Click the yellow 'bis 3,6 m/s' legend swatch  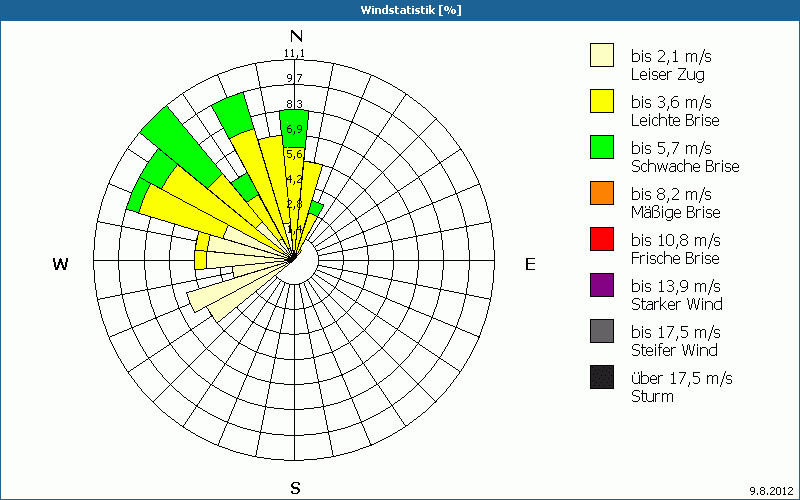point(602,101)
